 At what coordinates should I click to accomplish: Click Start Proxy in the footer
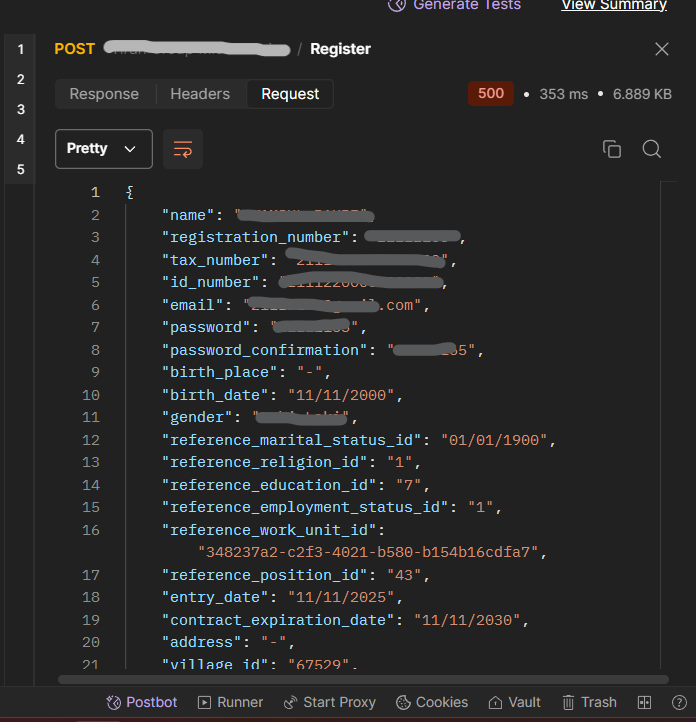click(329, 702)
